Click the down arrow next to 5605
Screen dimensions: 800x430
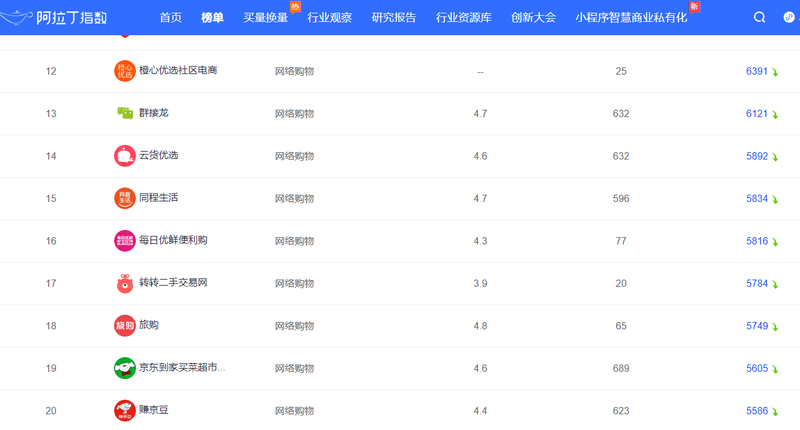click(x=774, y=369)
